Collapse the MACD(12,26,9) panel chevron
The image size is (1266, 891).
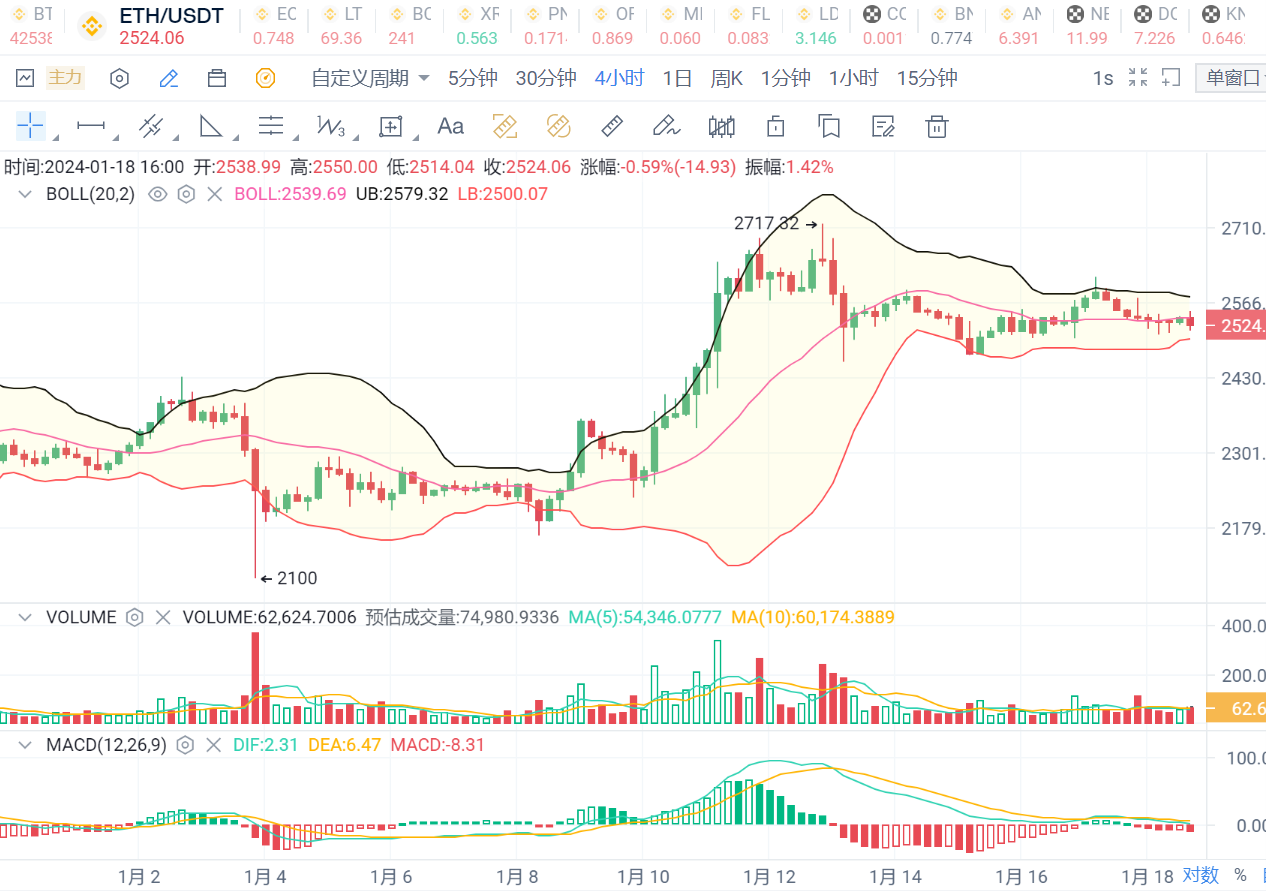(x=25, y=745)
